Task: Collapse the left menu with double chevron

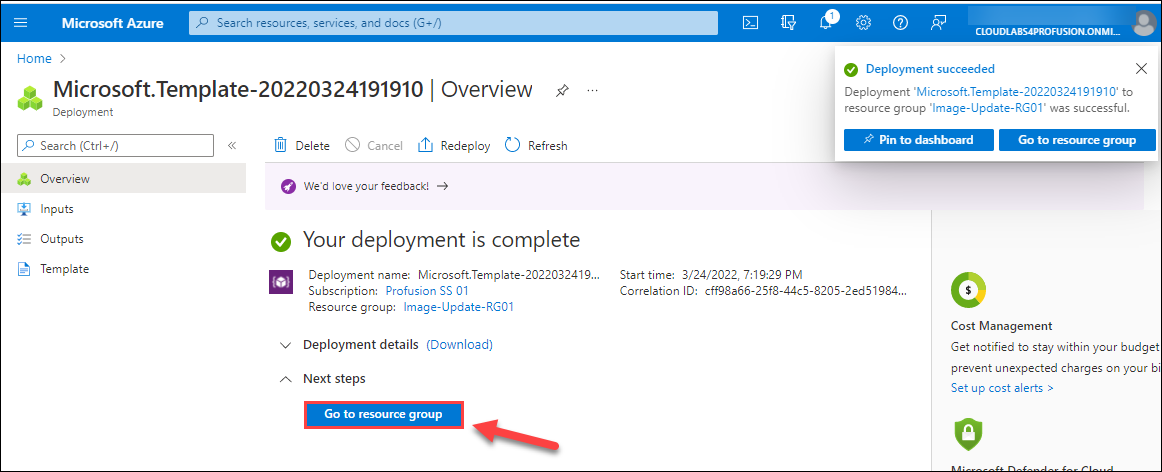Action: [x=231, y=146]
